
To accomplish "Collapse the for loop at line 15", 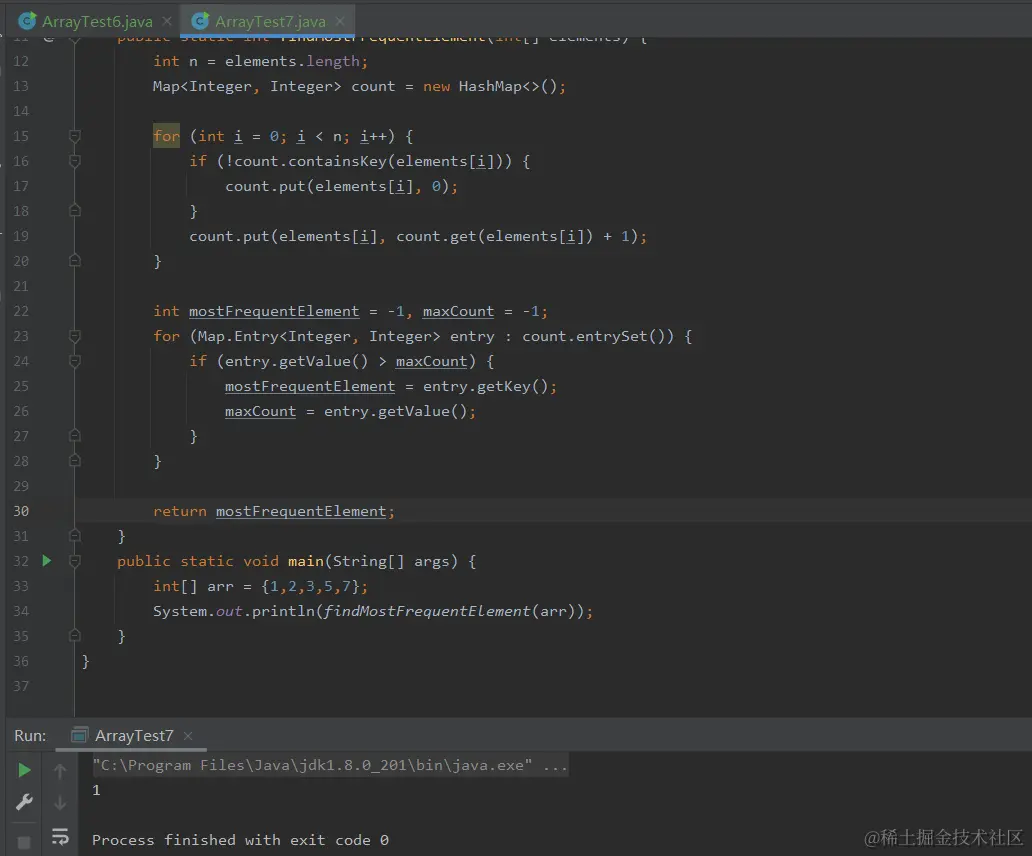I will 74,136.
